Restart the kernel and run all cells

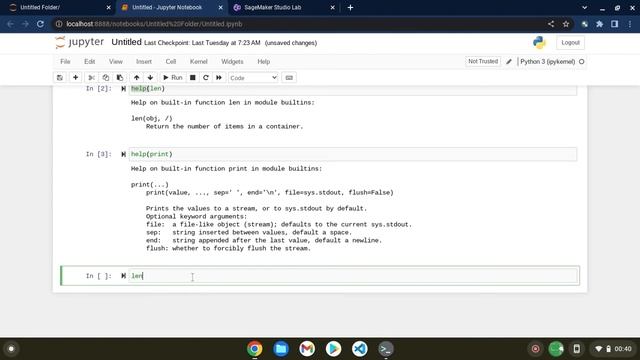pyautogui.click(x=219, y=78)
